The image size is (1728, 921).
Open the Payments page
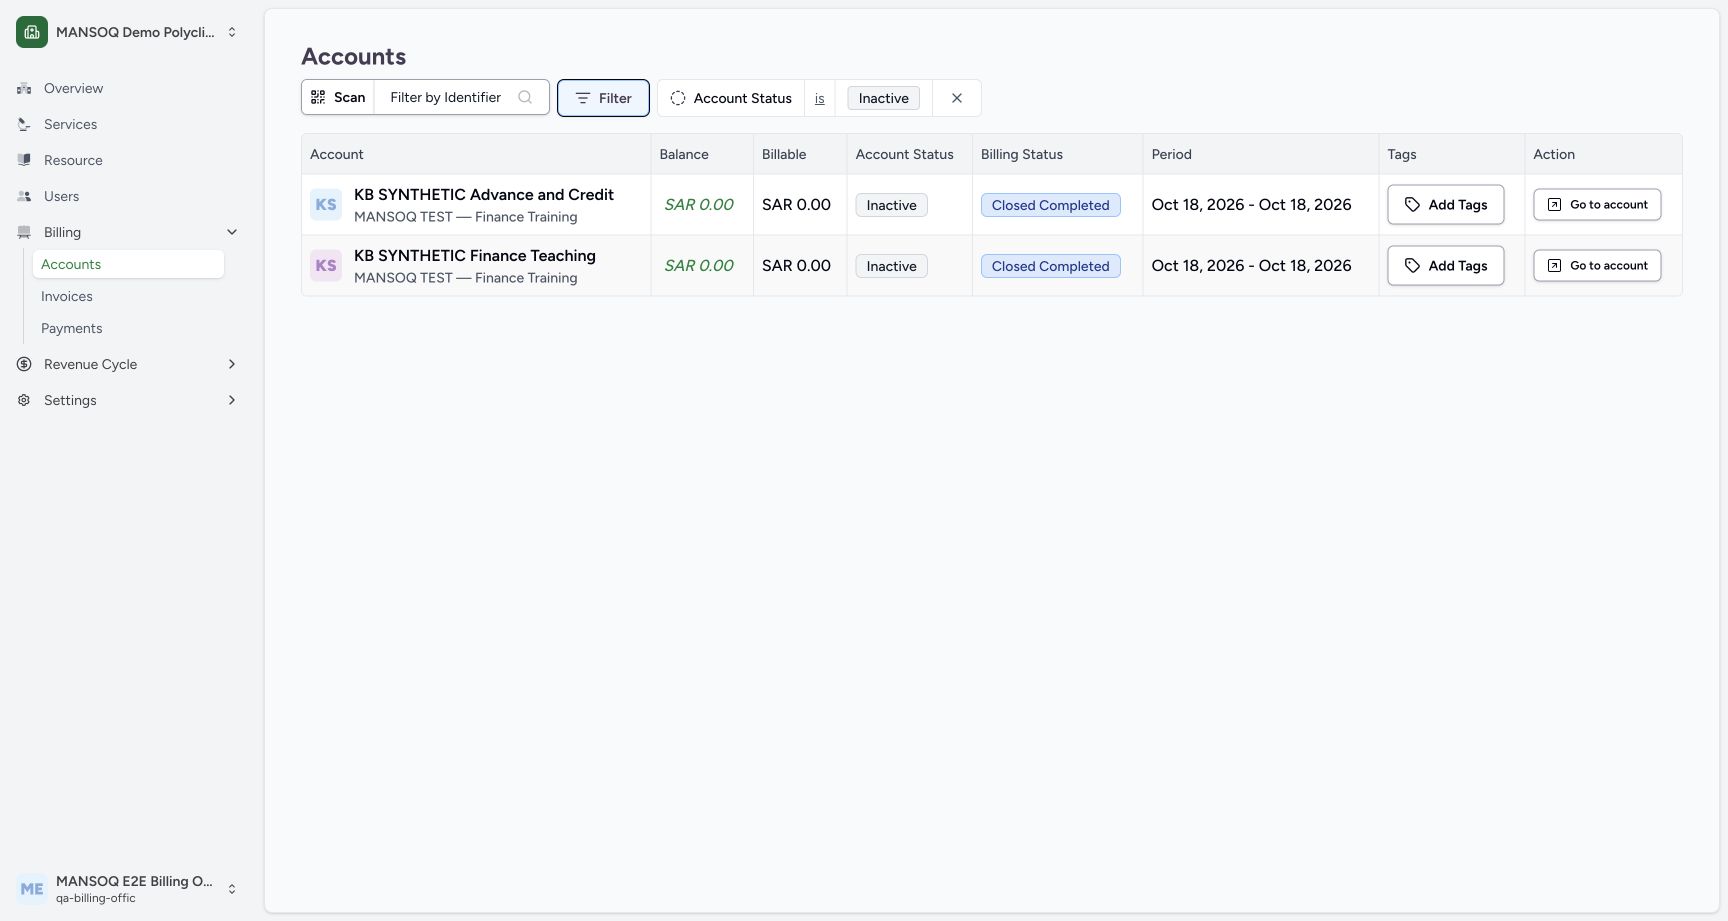click(x=128, y=328)
